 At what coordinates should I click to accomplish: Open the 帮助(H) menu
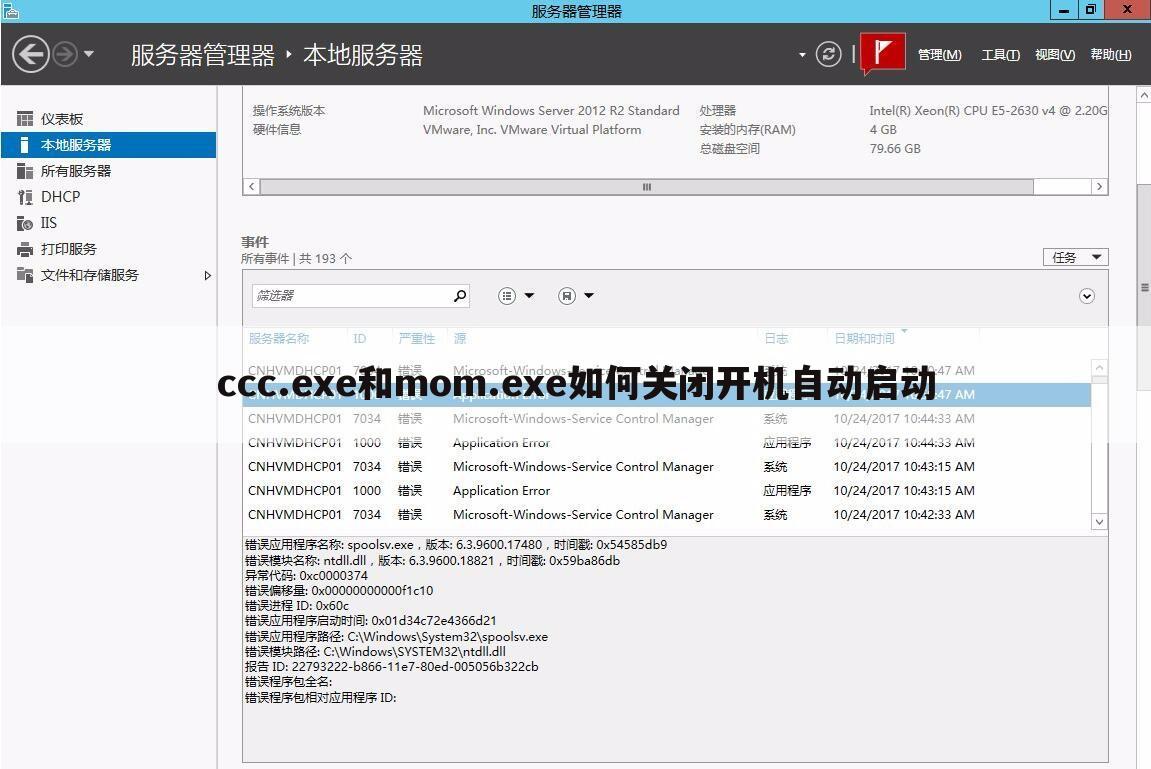click(x=1111, y=54)
